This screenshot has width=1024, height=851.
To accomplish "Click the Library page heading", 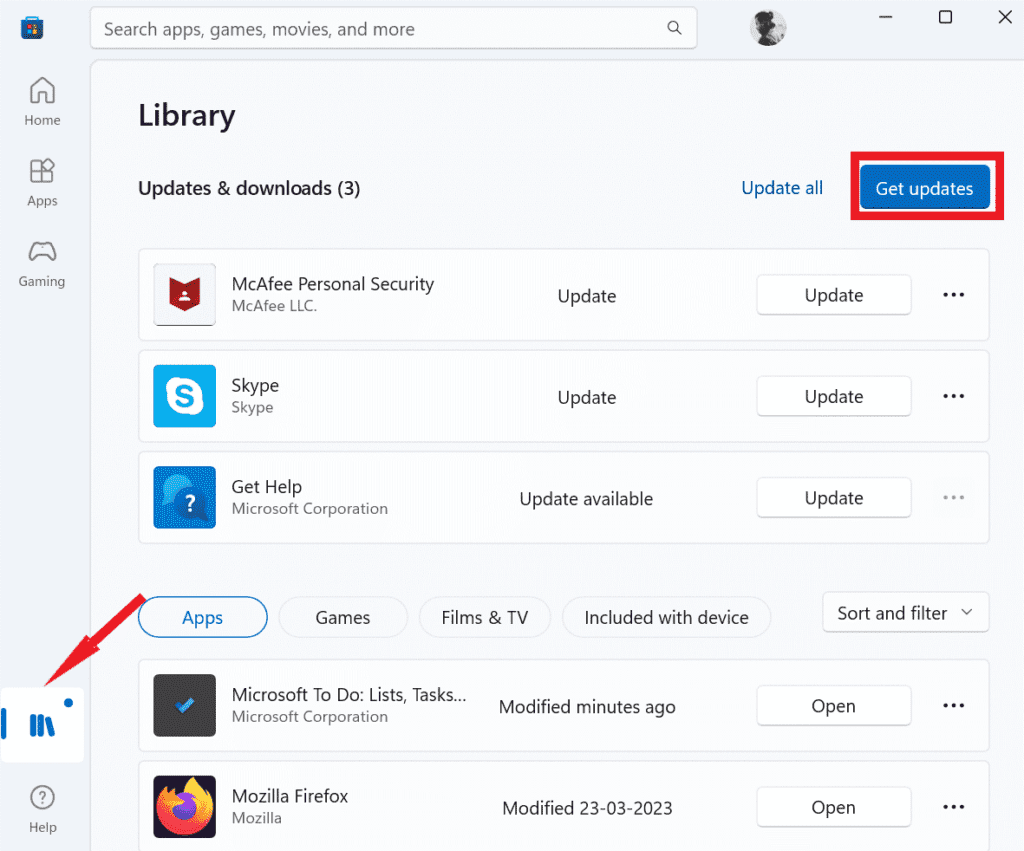I will pos(187,116).
